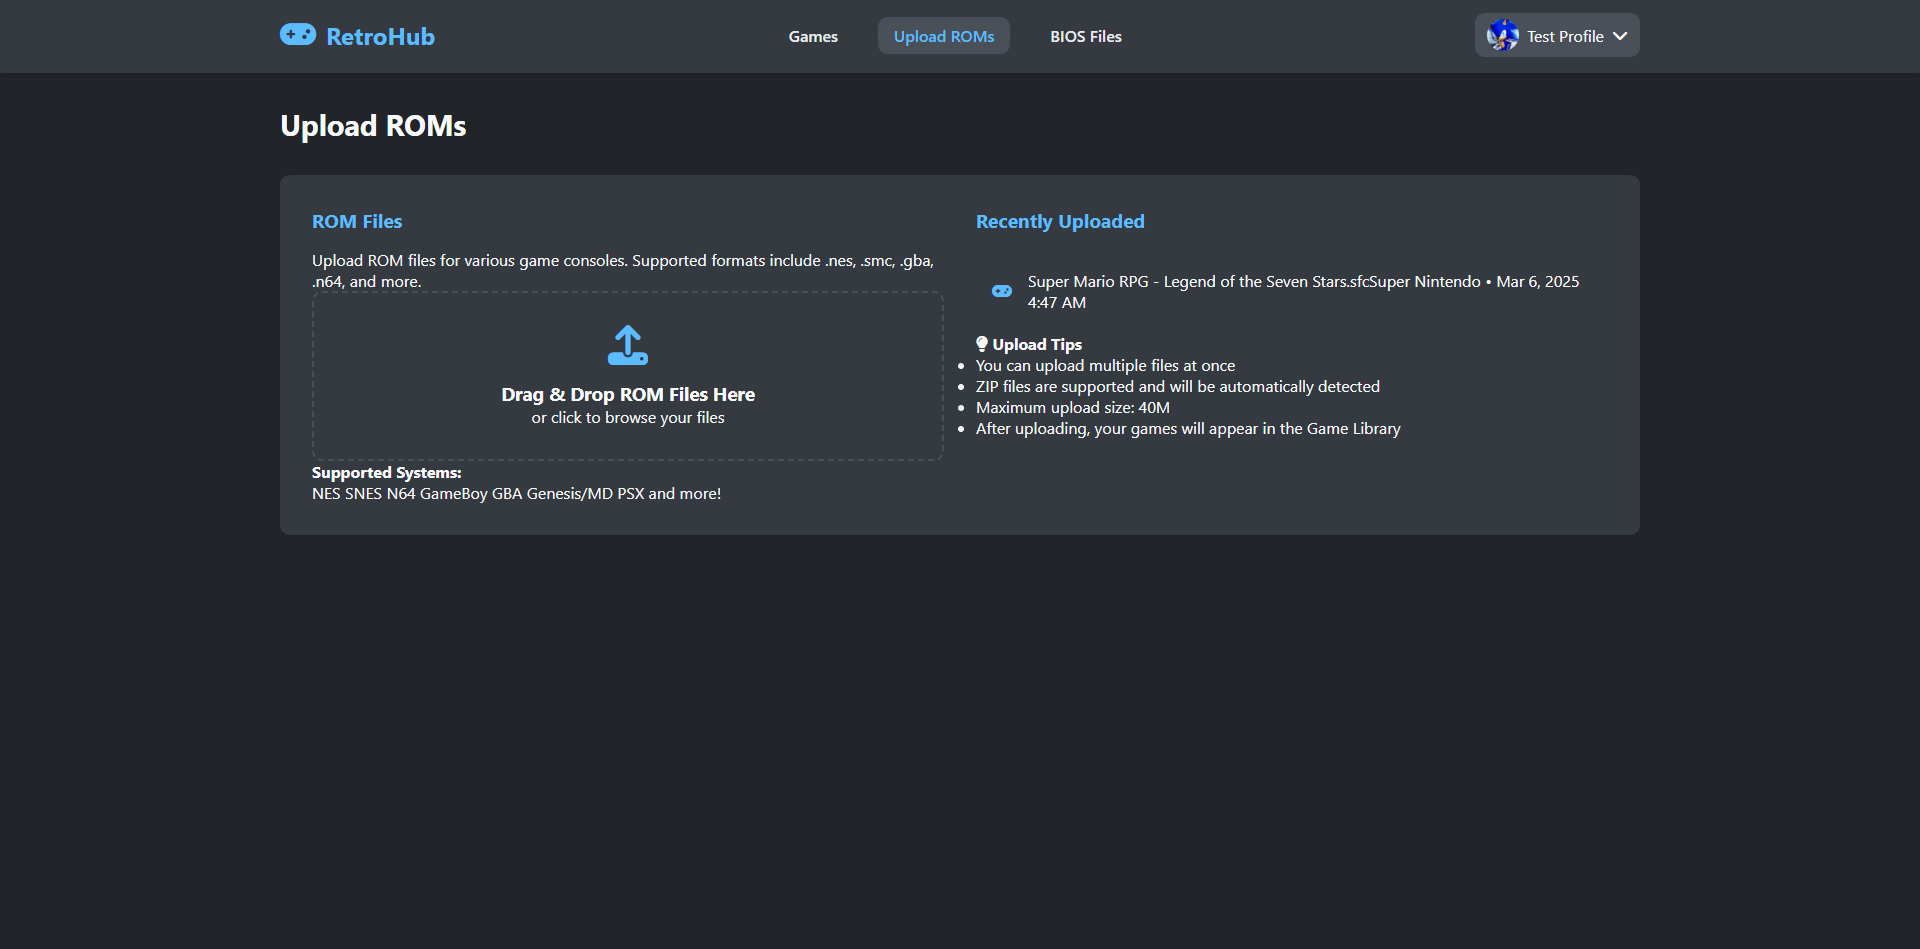Click the "Drag & Drop ROM Files Here" text
The height and width of the screenshot is (949, 1920).
coord(627,395)
